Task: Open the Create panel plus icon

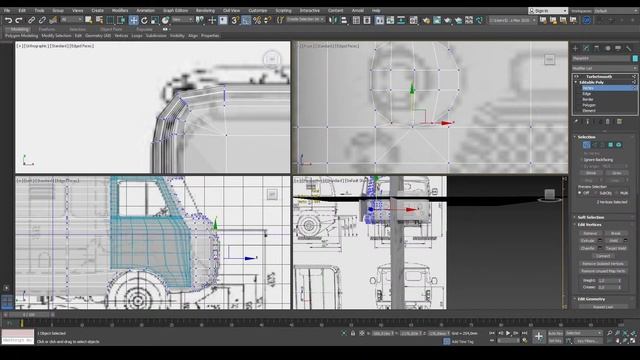Action: coord(575,48)
